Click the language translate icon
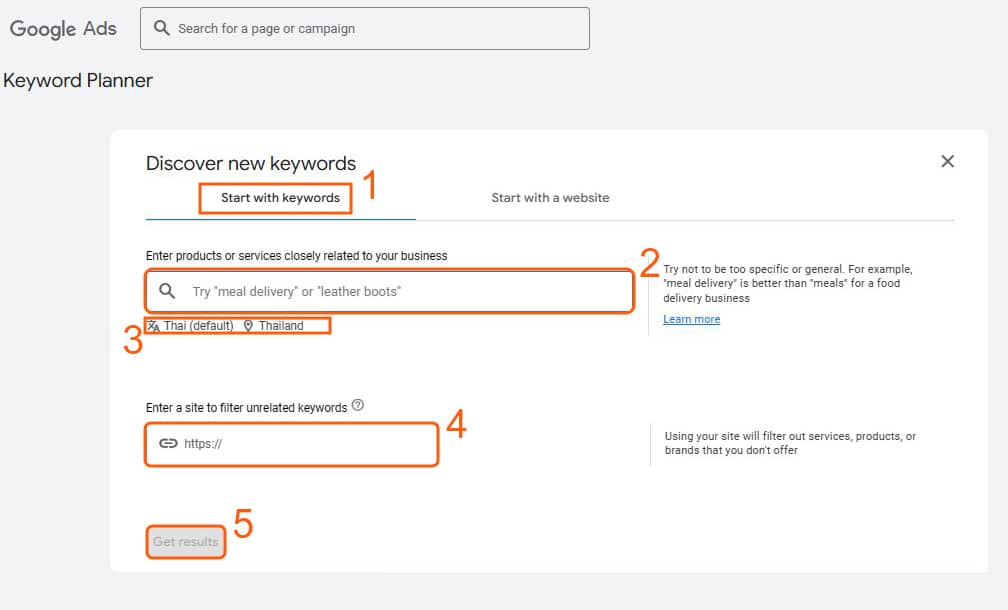The height and width of the screenshot is (610, 1008). coord(154,326)
